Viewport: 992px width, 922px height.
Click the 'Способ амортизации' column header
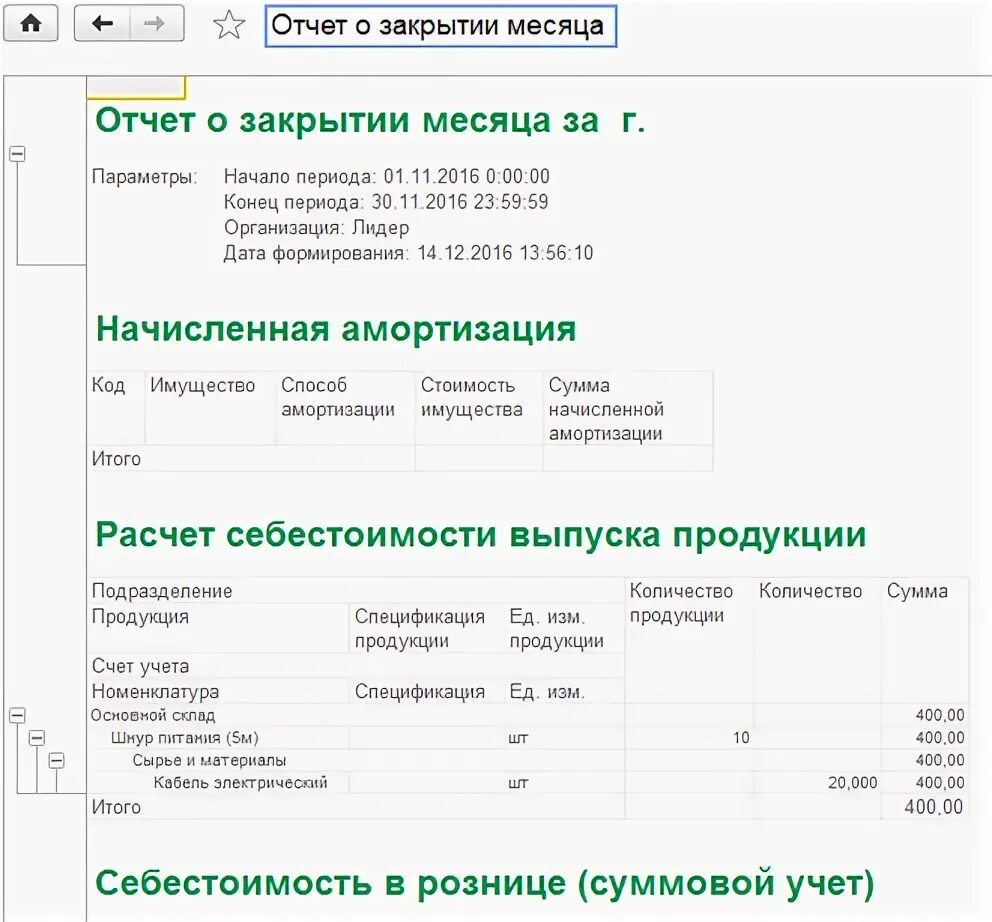tap(345, 408)
